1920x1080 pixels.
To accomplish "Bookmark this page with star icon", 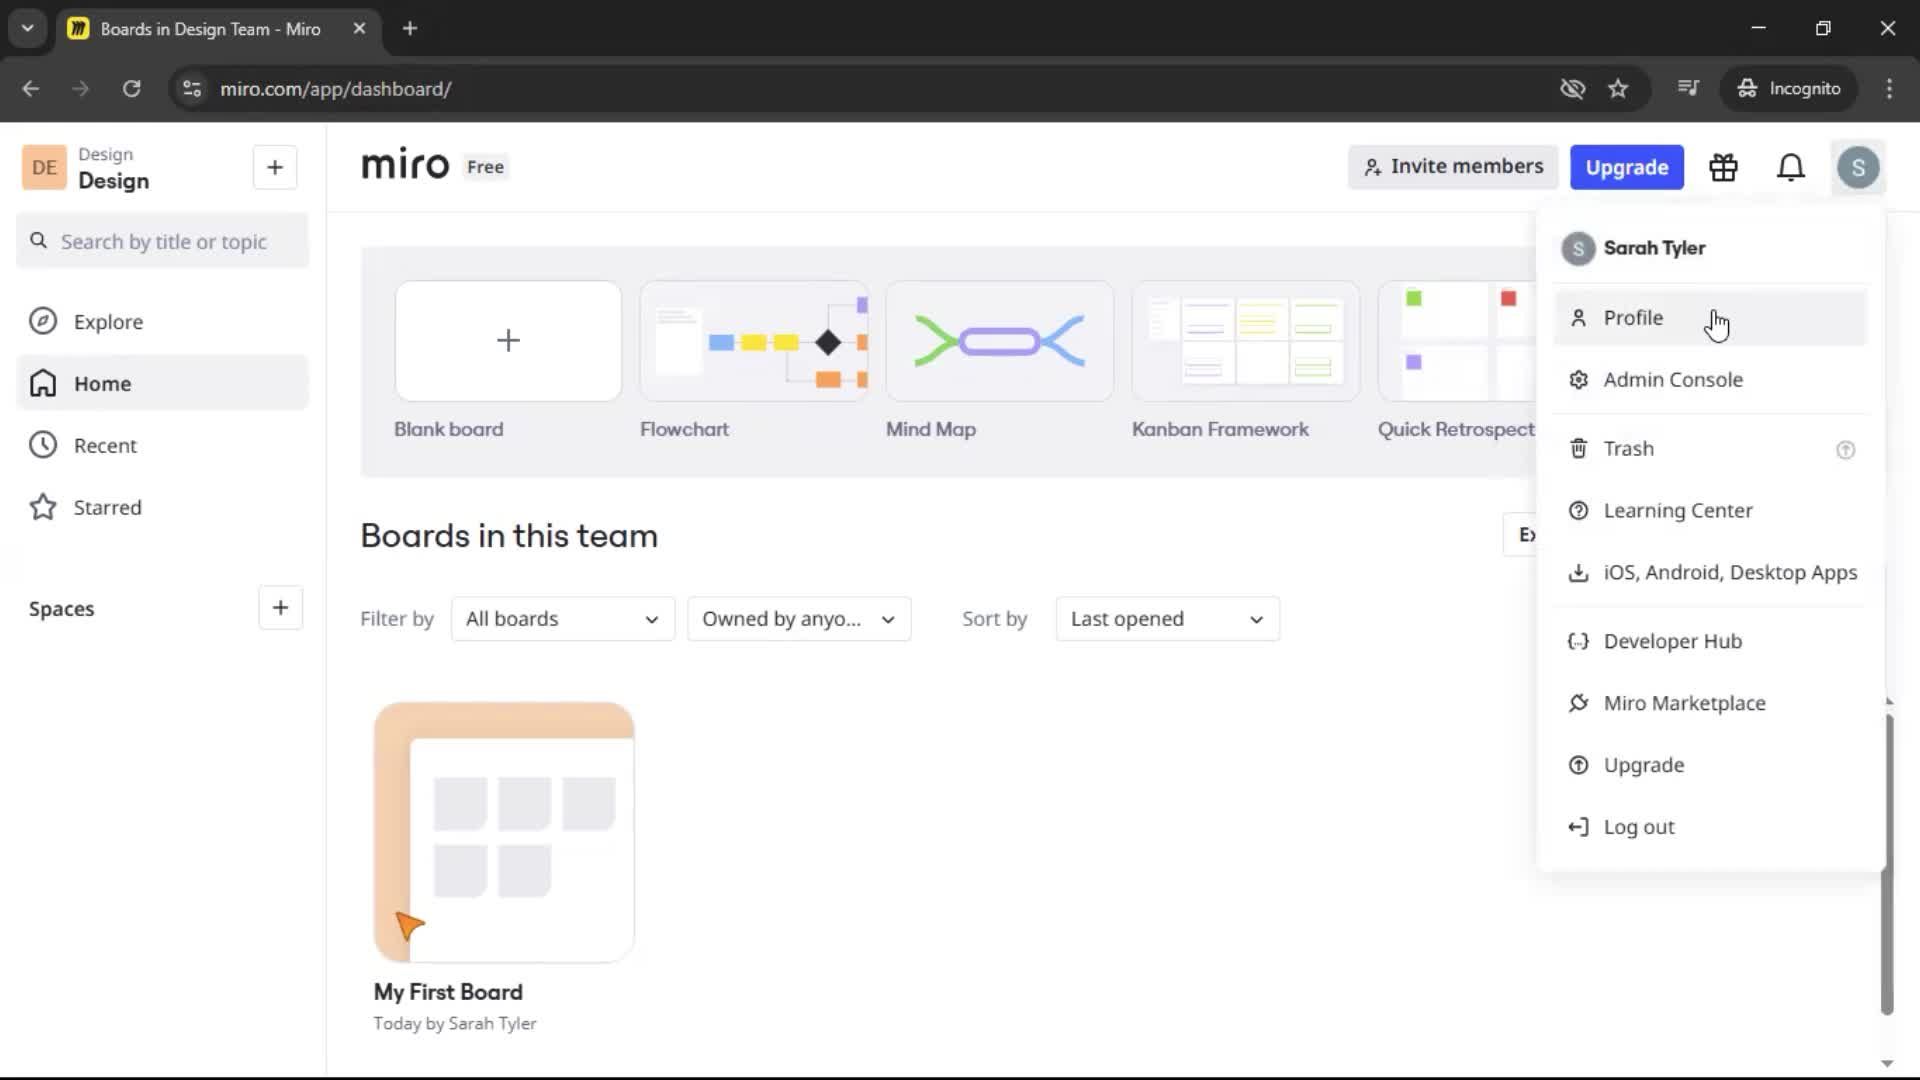I will click(x=1618, y=88).
